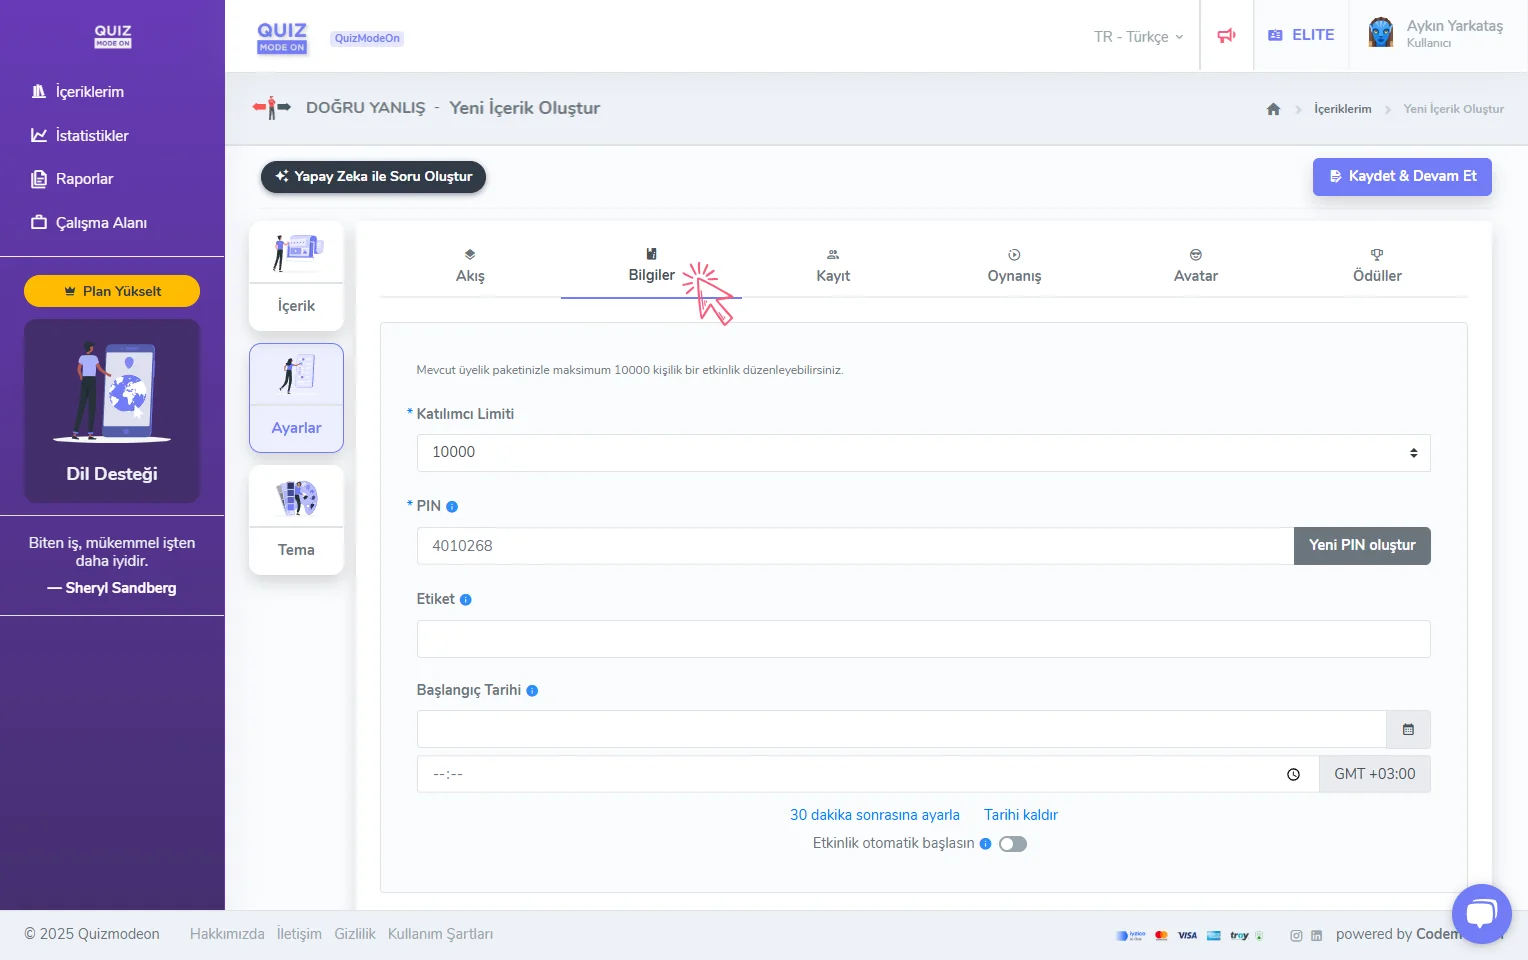Click the megaphone announcements icon
This screenshot has width=1528, height=960.
[1226, 36]
